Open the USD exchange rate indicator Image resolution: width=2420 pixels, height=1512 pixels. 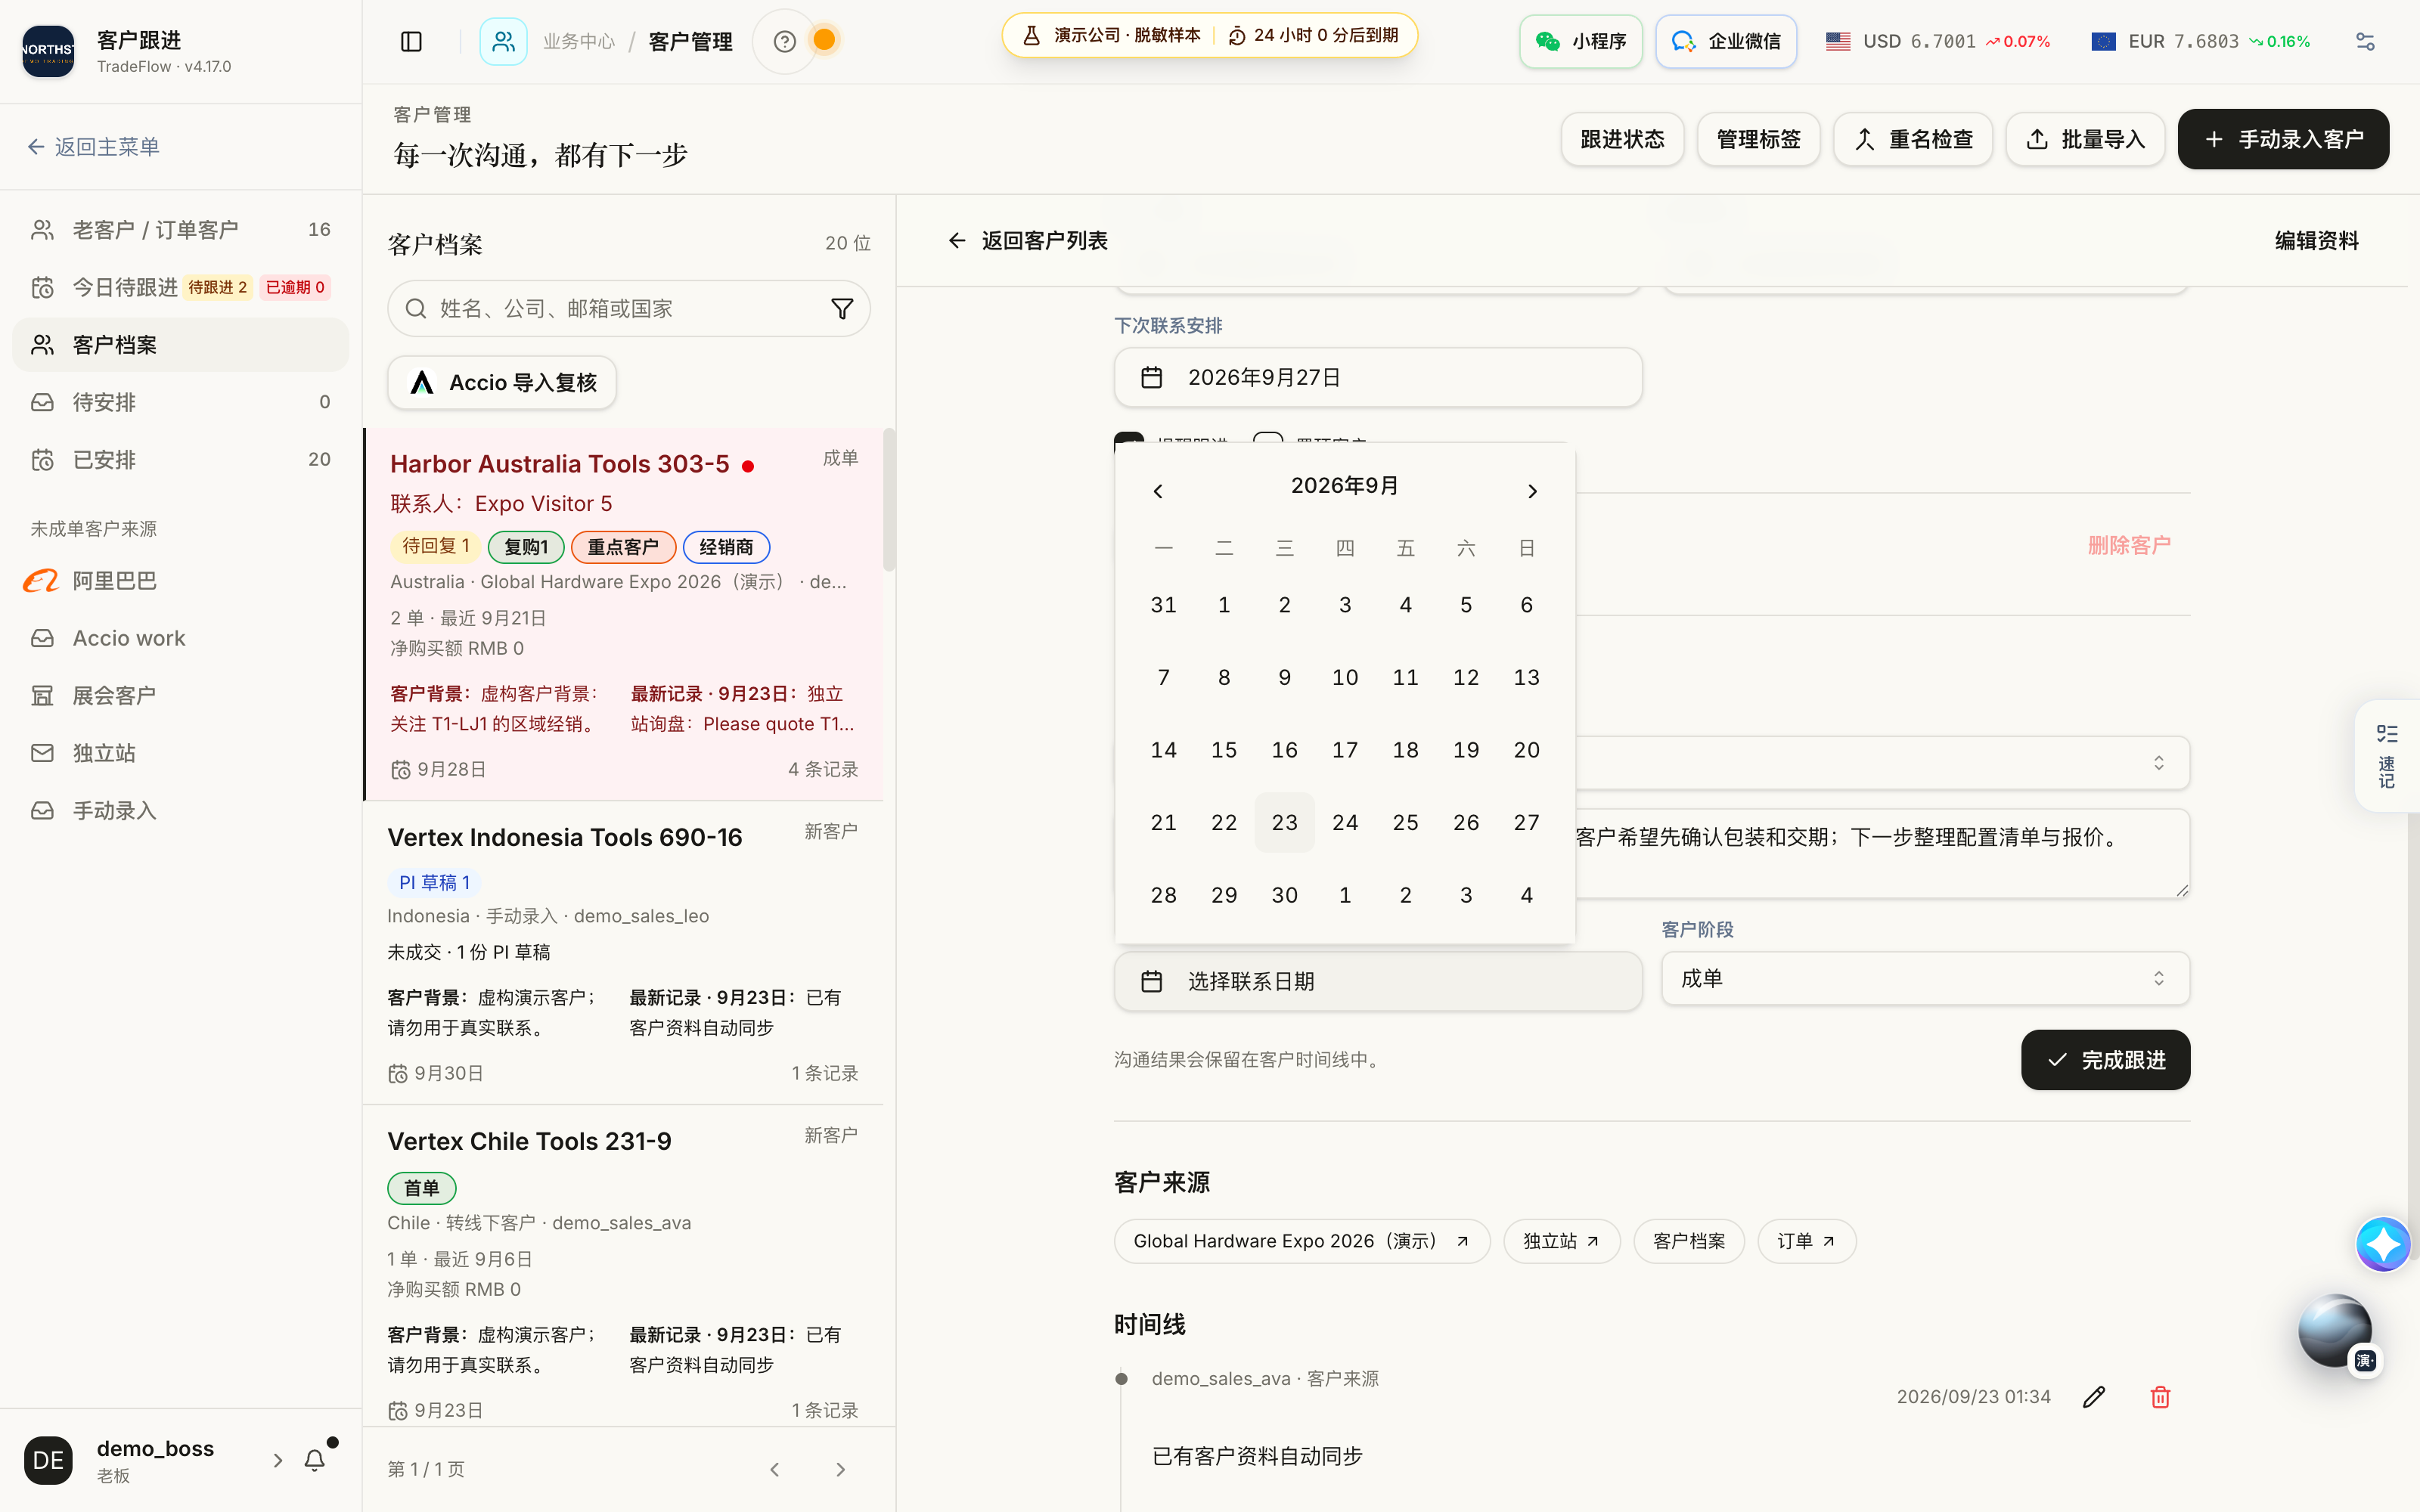pyautogui.click(x=1937, y=41)
